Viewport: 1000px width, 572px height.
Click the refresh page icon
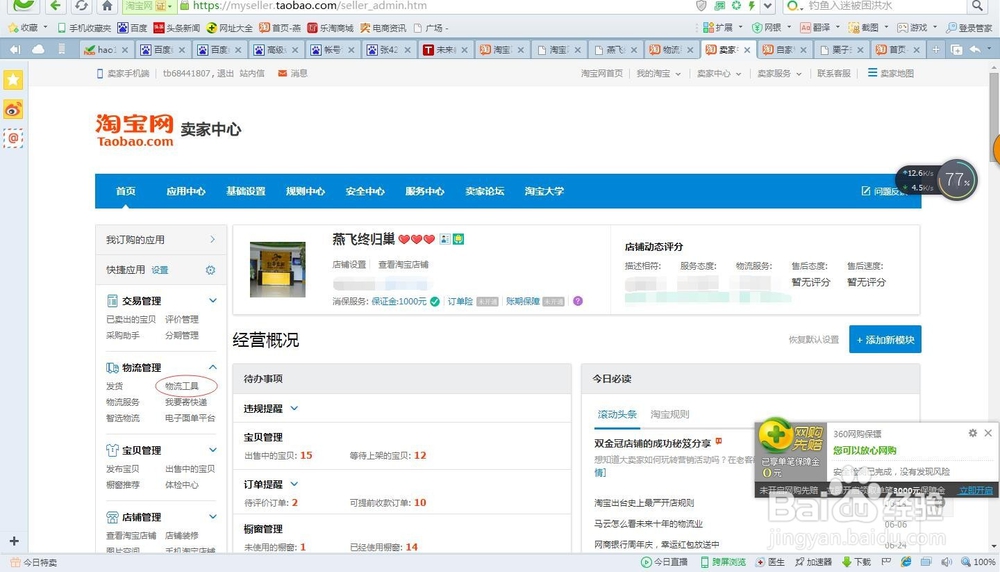(81, 6)
